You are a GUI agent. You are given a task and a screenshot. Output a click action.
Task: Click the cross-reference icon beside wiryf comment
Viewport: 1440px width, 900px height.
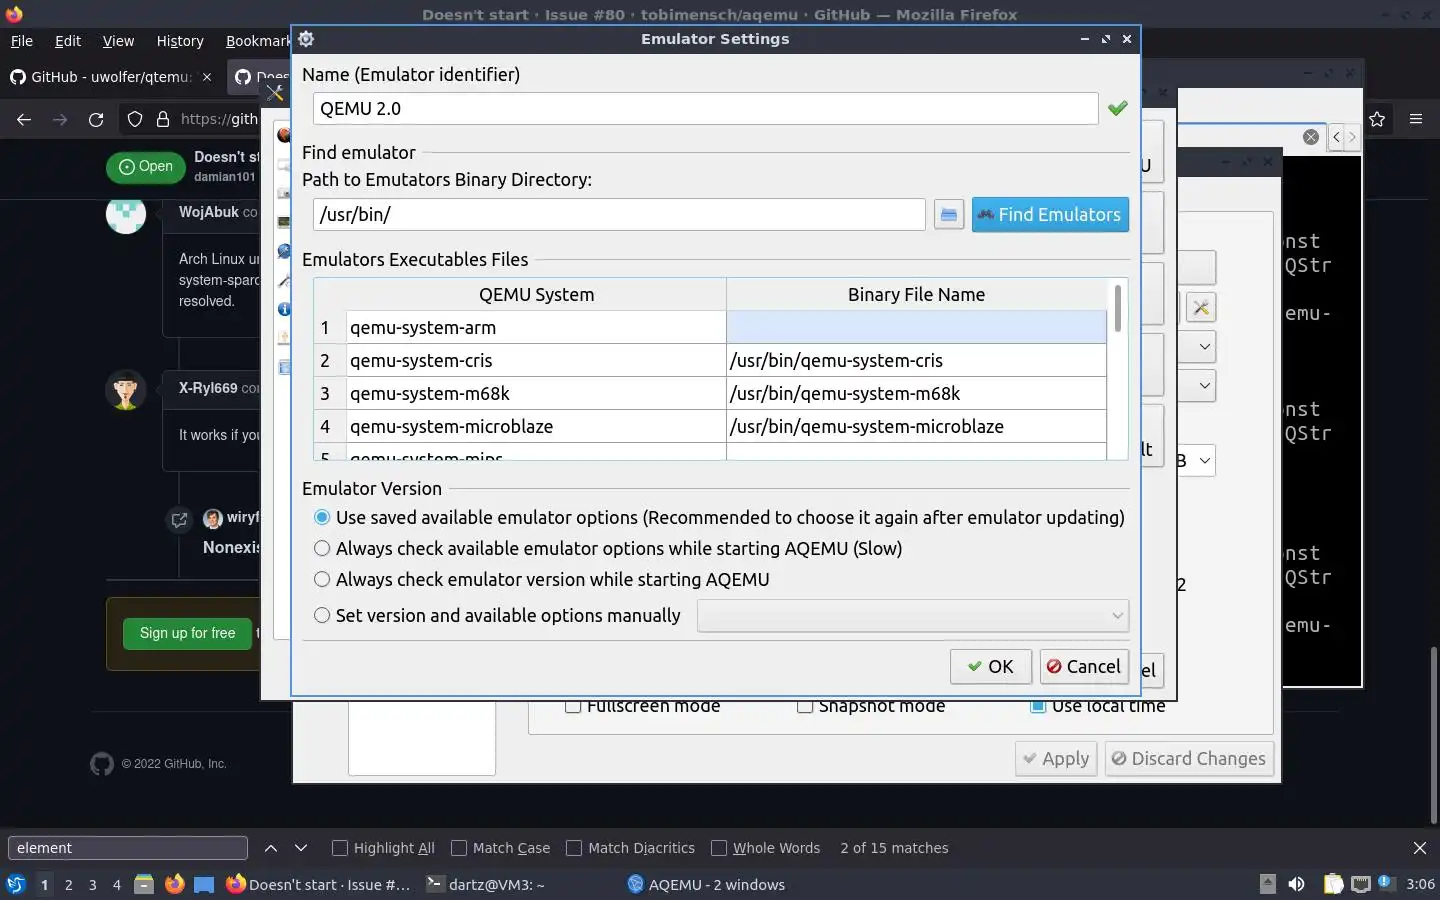pos(179,520)
